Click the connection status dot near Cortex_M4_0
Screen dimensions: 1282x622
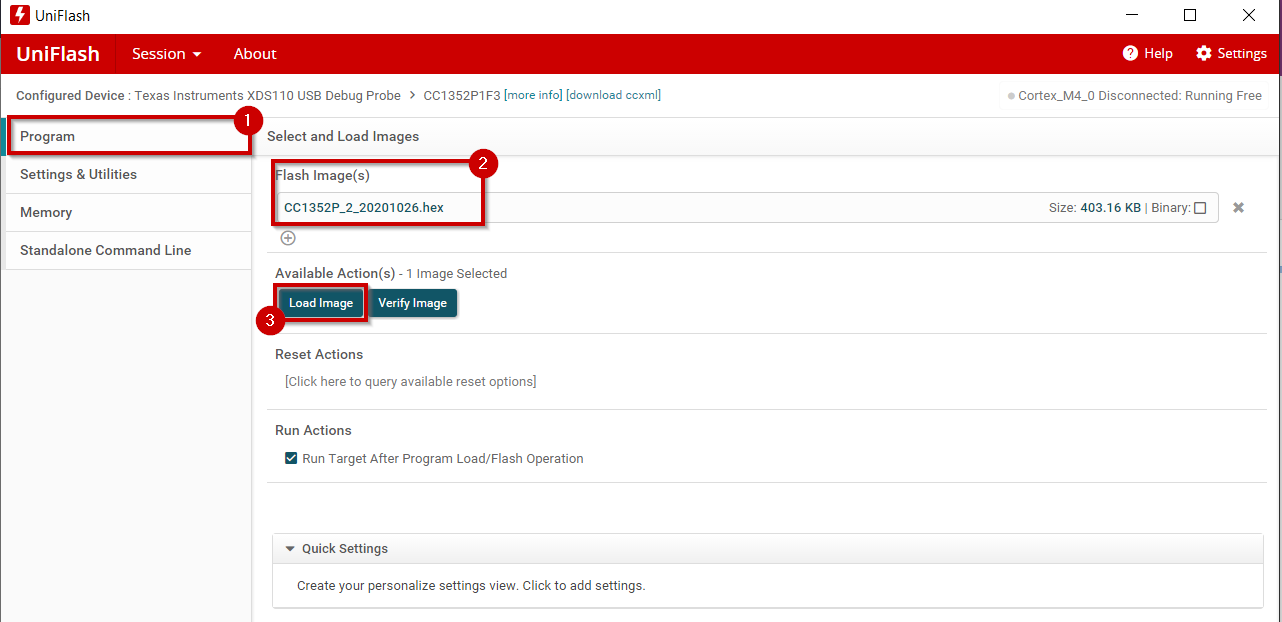coord(1010,96)
